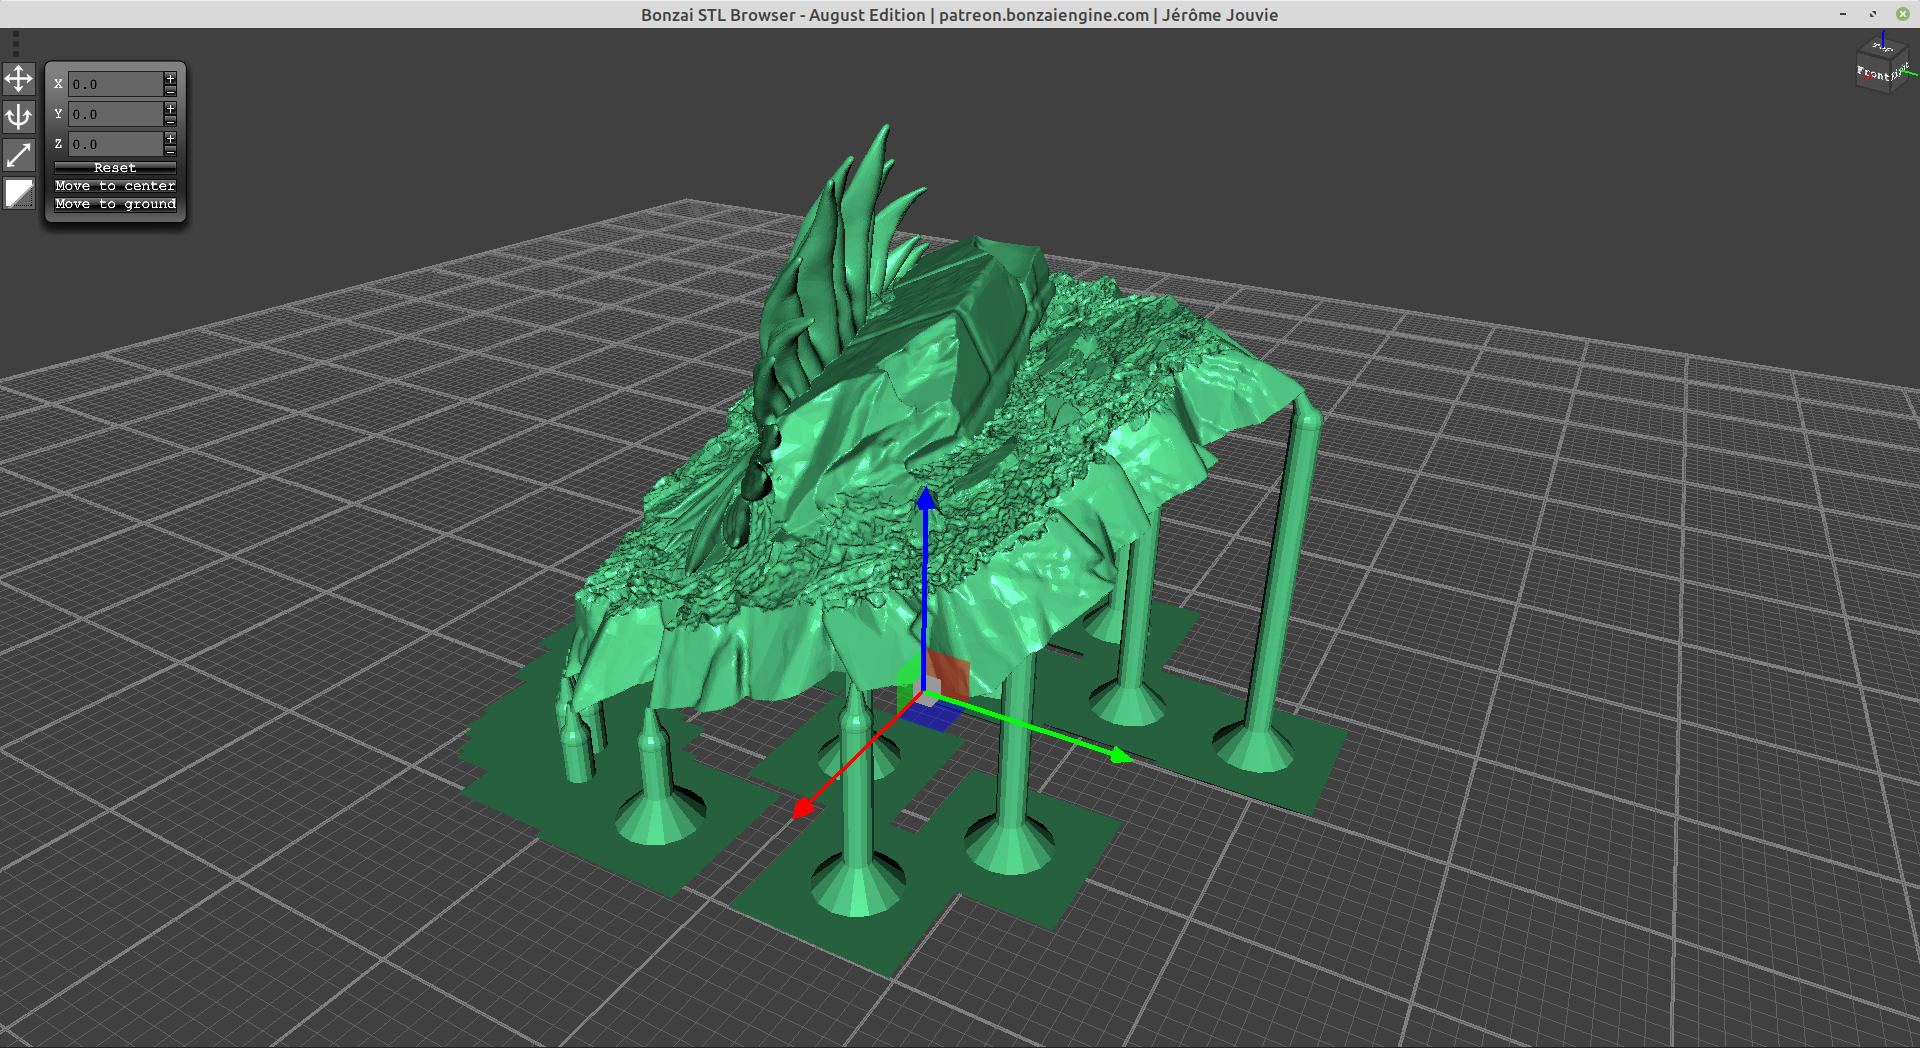Select the Scale tool
Viewport: 1920px width, 1048px height.
19,155
